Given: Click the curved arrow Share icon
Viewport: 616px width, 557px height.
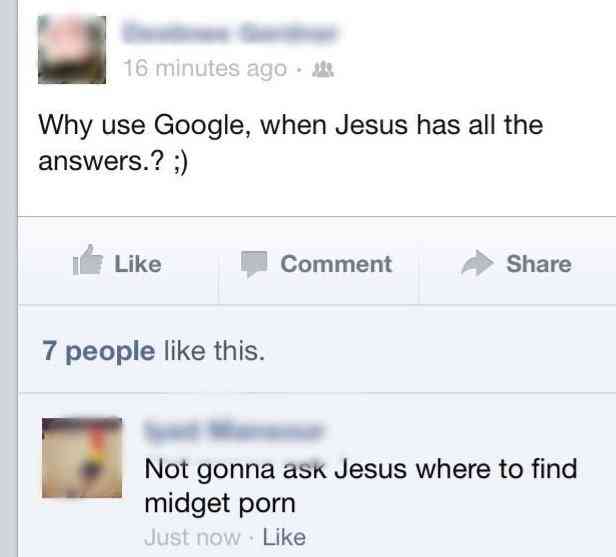Looking at the screenshot, I should click(x=477, y=263).
